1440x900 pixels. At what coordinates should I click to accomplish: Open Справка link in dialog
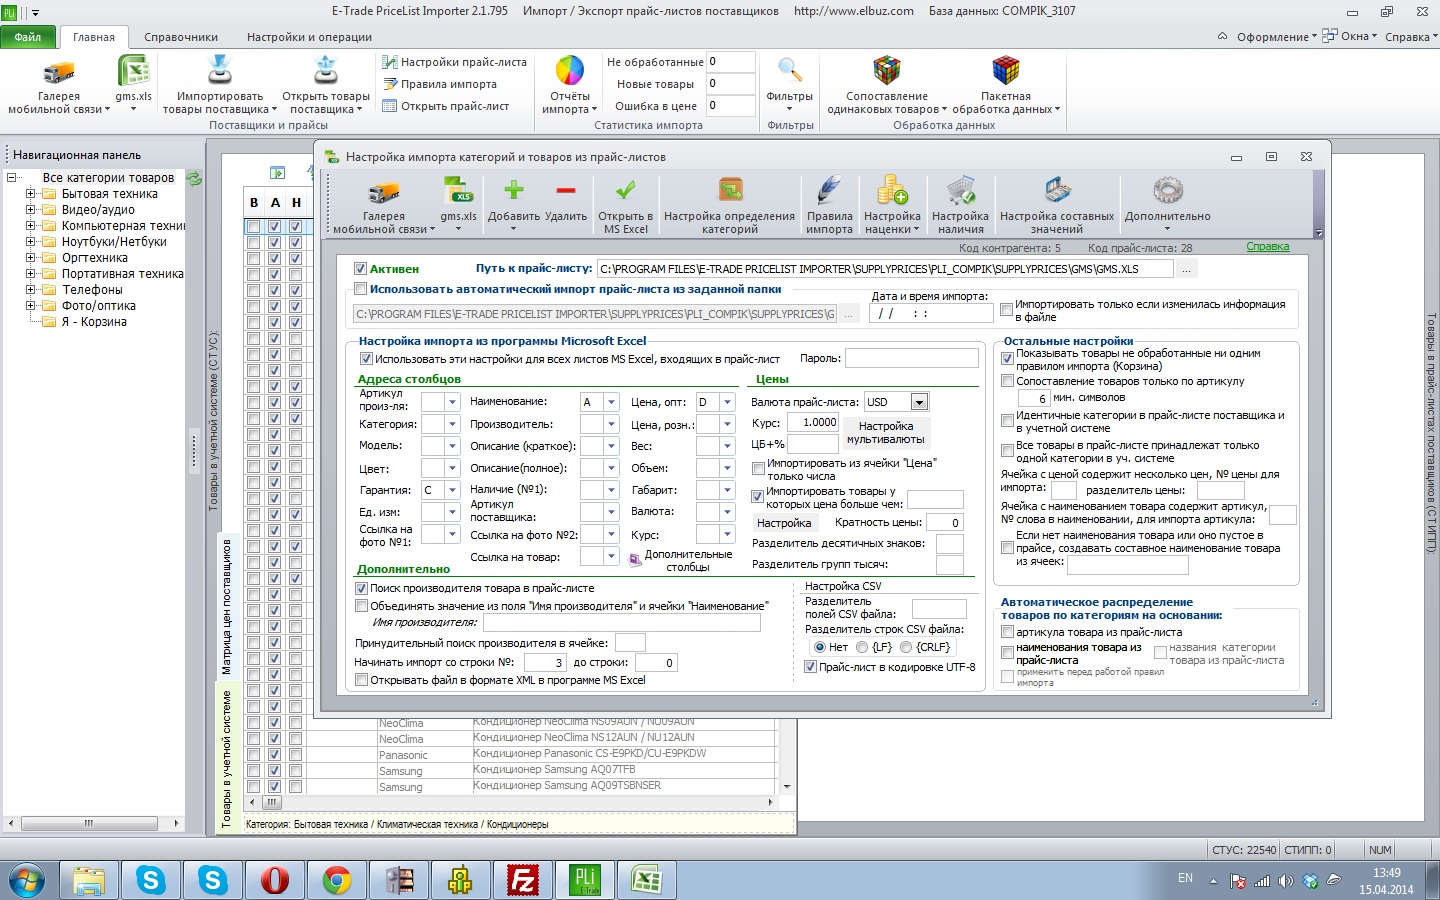point(1267,247)
